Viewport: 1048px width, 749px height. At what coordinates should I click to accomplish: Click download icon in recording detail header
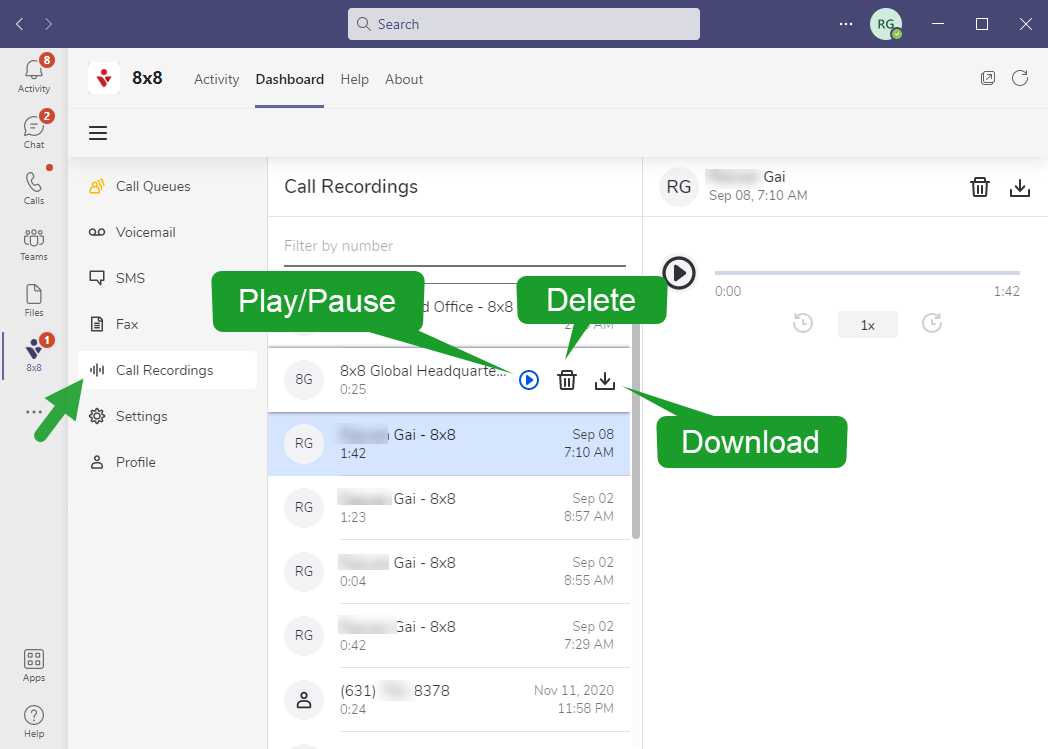click(x=1019, y=187)
